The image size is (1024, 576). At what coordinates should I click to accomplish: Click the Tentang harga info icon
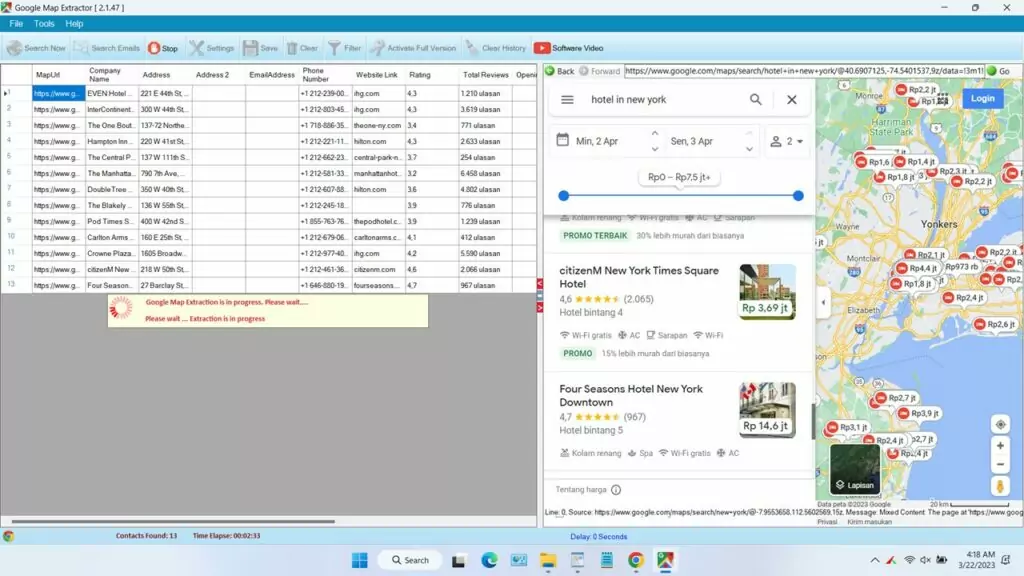(x=616, y=490)
